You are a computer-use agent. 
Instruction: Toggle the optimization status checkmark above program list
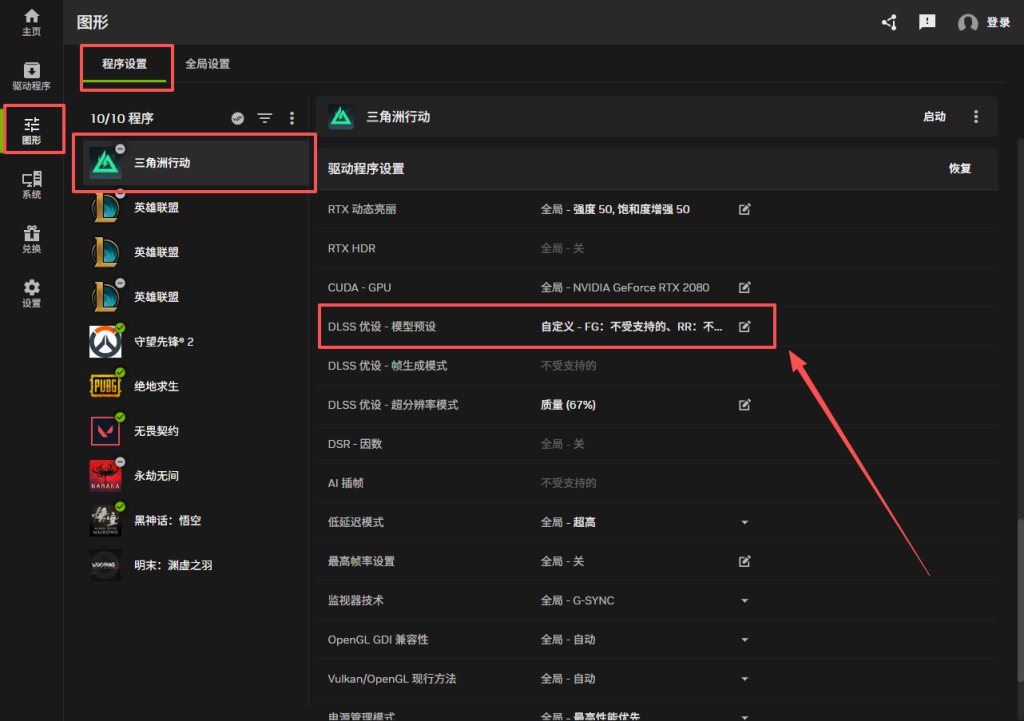point(238,118)
